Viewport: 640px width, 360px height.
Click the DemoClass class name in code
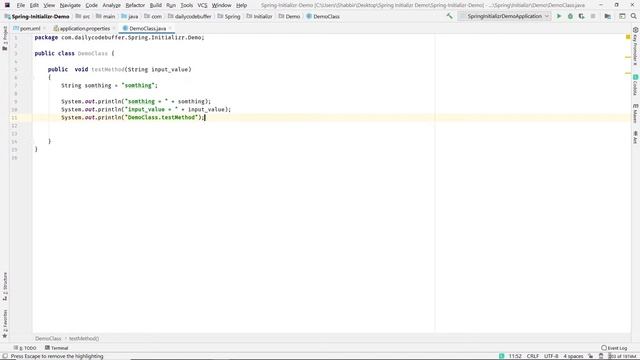93,53
